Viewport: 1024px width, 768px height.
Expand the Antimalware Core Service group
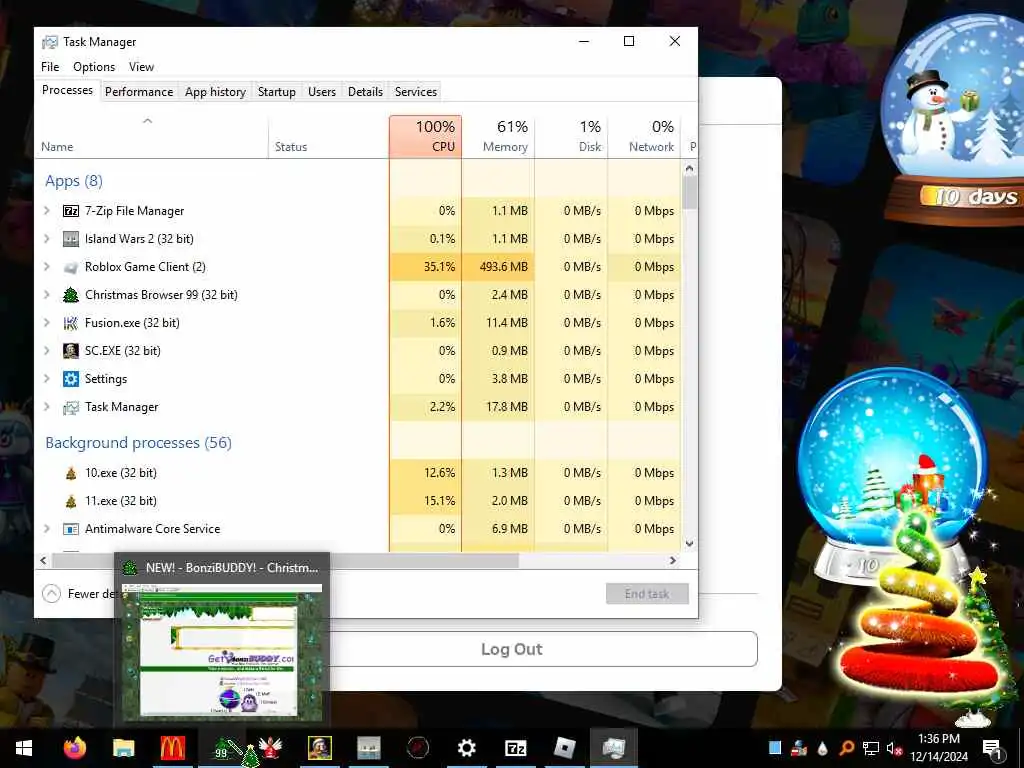(x=47, y=529)
